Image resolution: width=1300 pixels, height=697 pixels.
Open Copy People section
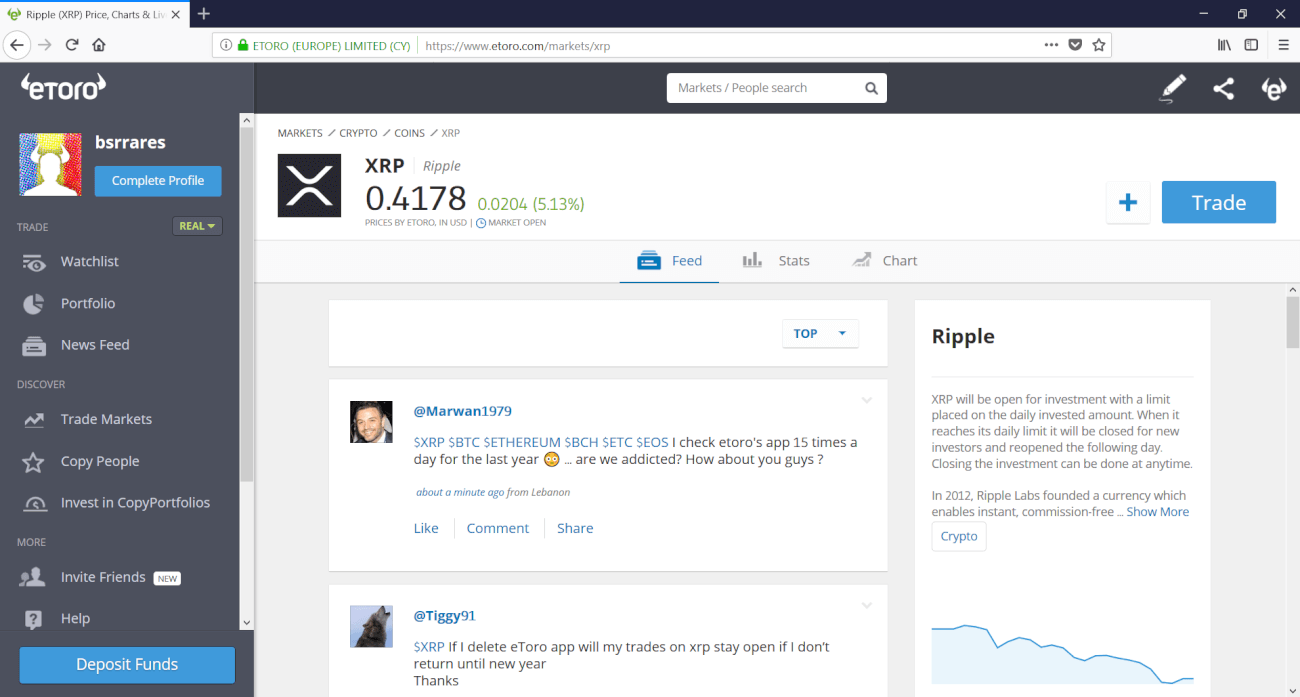point(100,461)
